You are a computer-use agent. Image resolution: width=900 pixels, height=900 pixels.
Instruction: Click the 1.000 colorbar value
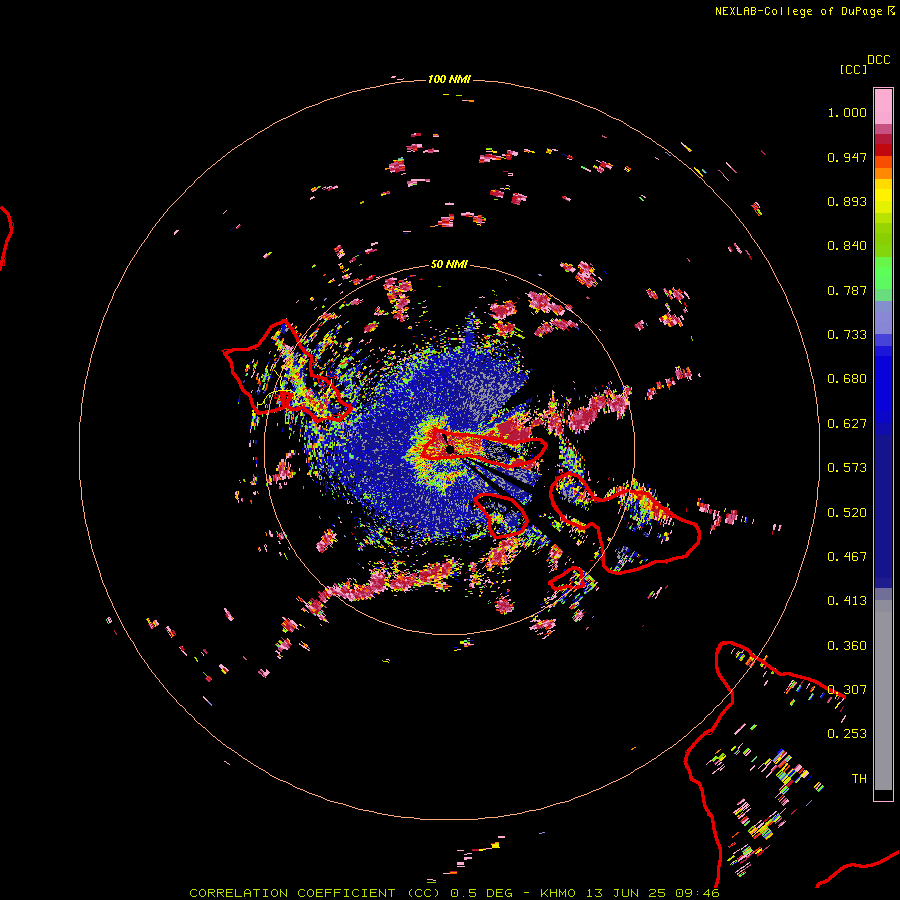tap(847, 112)
